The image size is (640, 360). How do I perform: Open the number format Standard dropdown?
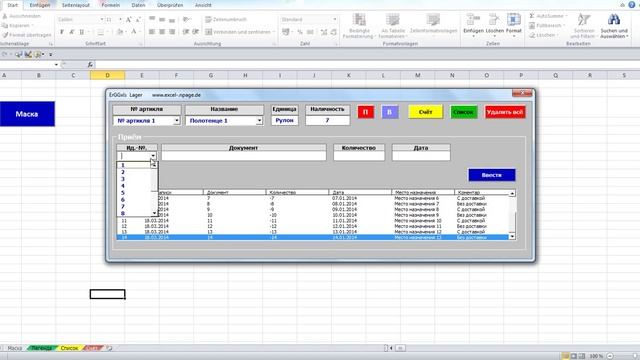[x=335, y=19]
